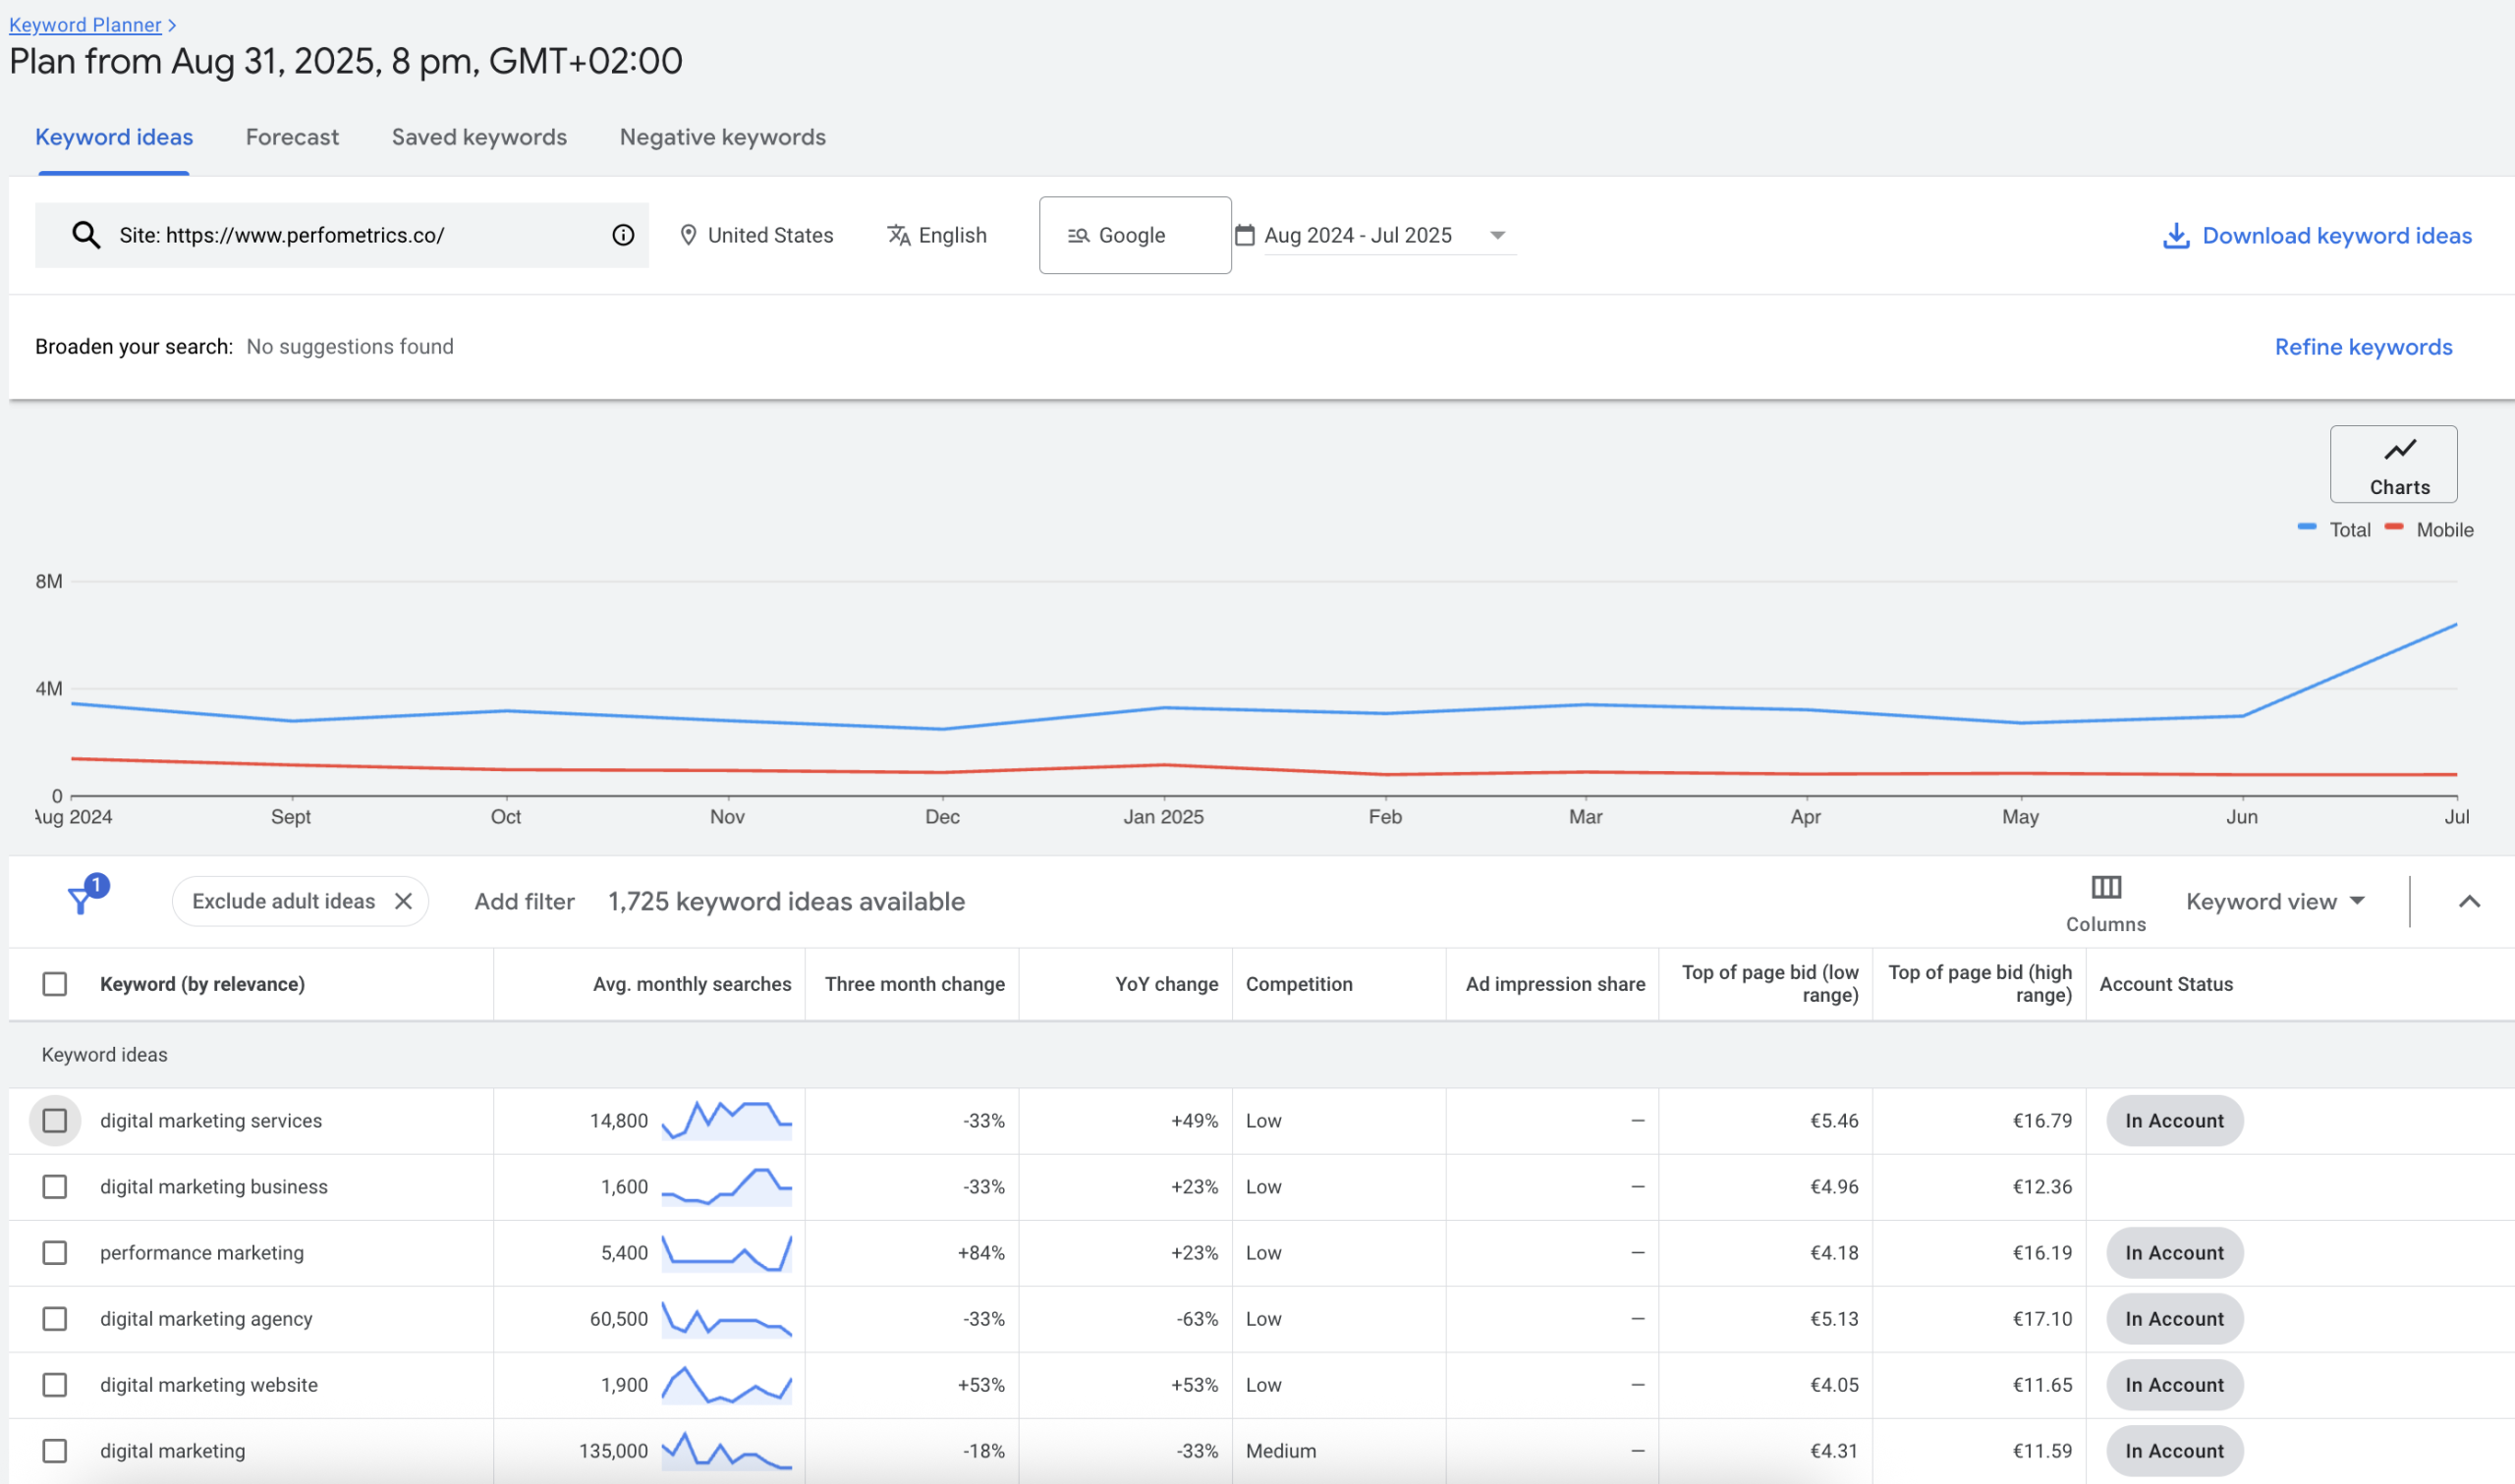Sort by YoY change column
This screenshot has height=1484, width=2515.
[1166, 984]
